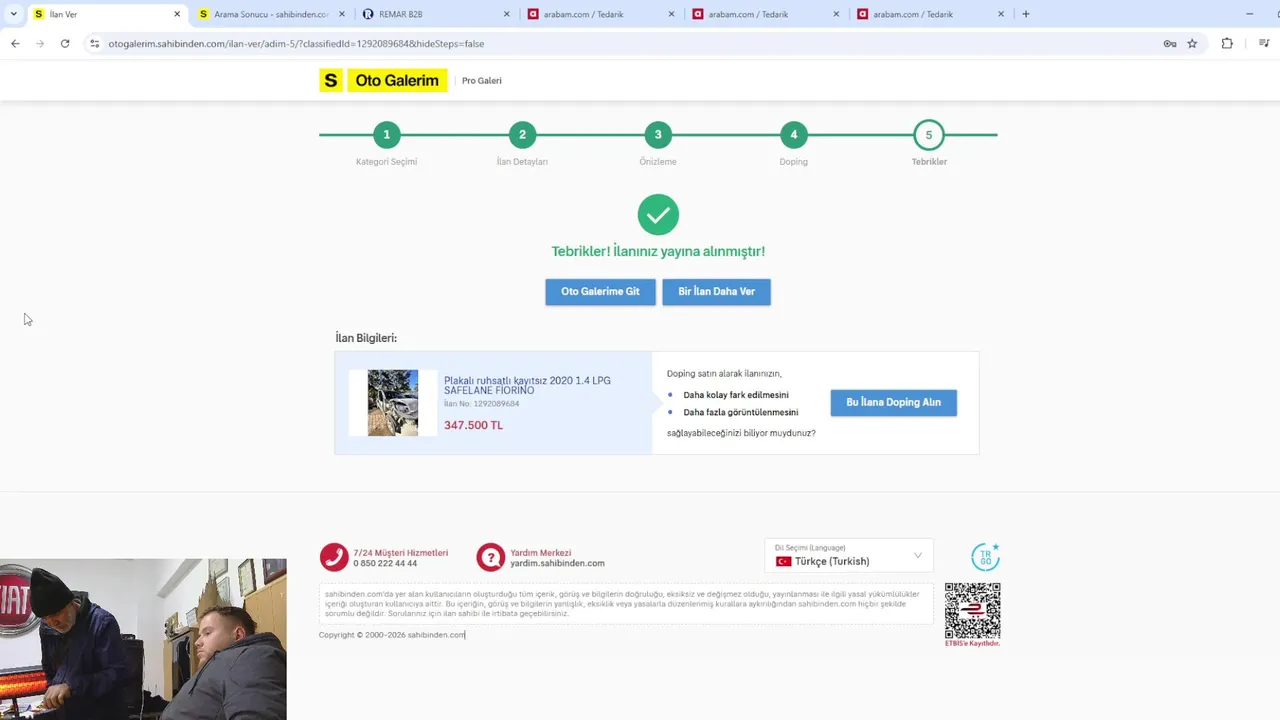Close the İlan Ver tab
This screenshot has height=720, width=1280.
click(x=177, y=14)
